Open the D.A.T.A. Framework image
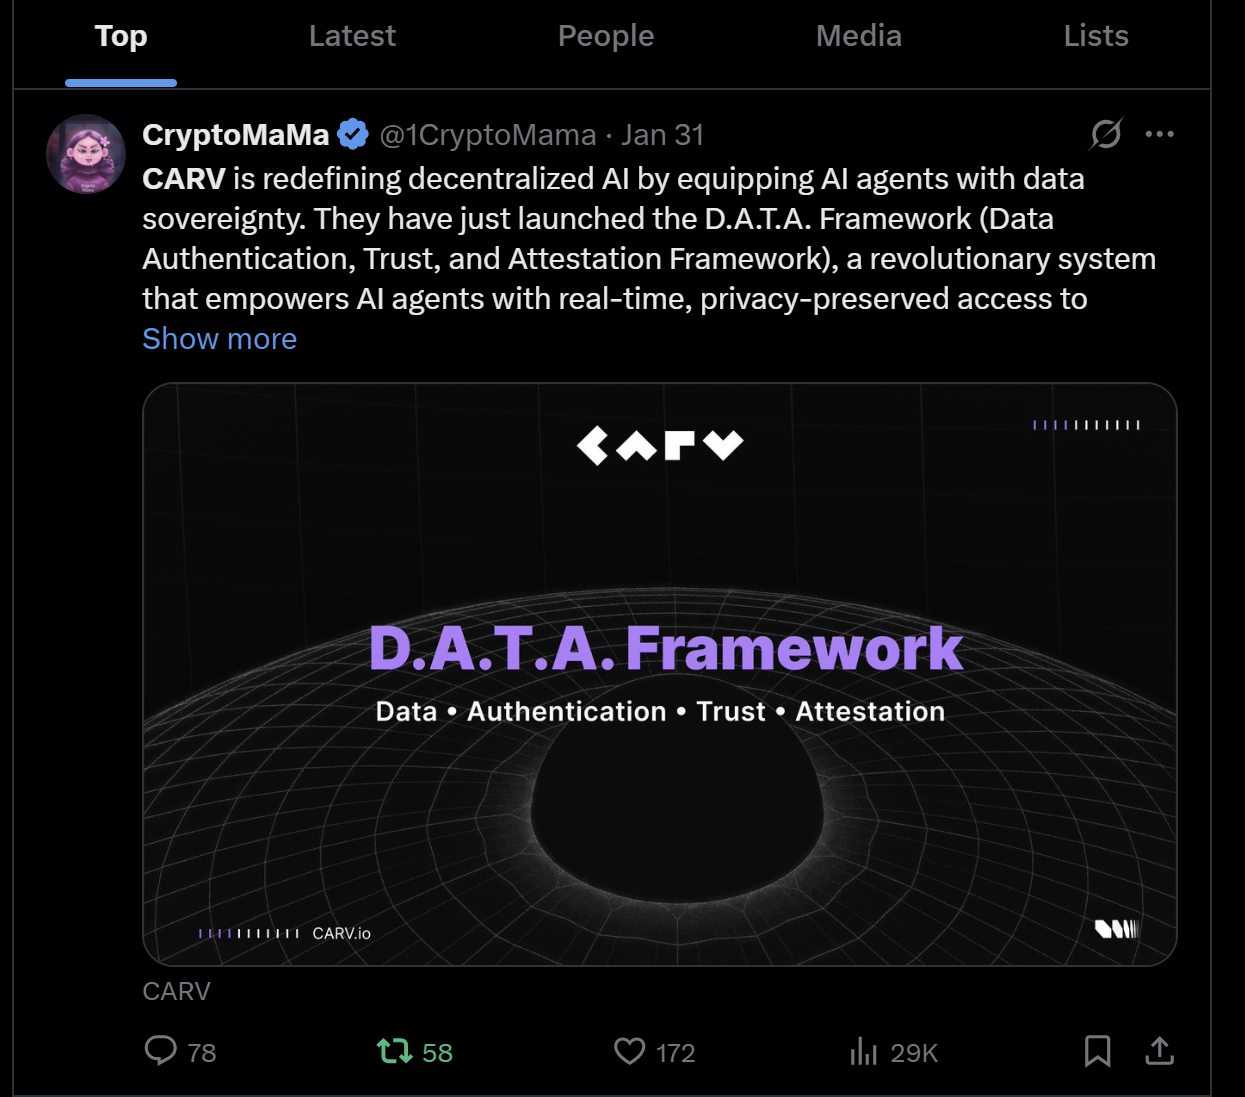This screenshot has width=1245, height=1097. click(x=660, y=674)
